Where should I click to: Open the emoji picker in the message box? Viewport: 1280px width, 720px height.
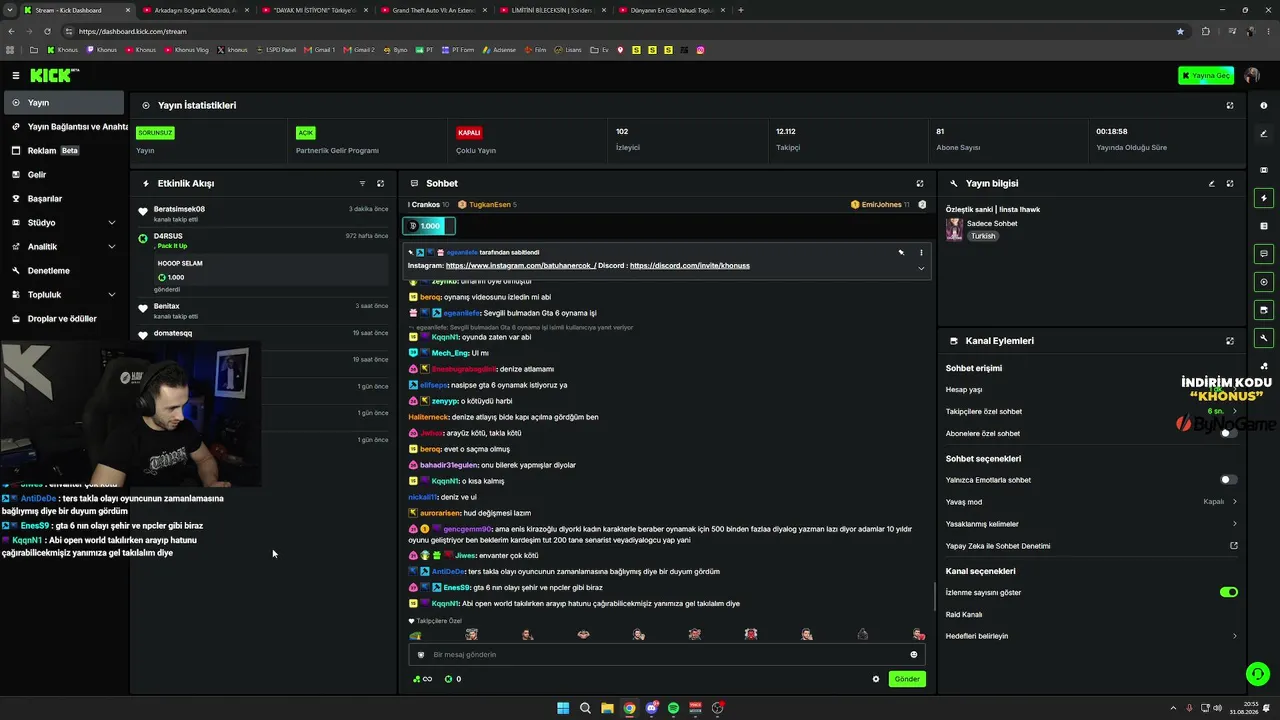click(x=913, y=655)
